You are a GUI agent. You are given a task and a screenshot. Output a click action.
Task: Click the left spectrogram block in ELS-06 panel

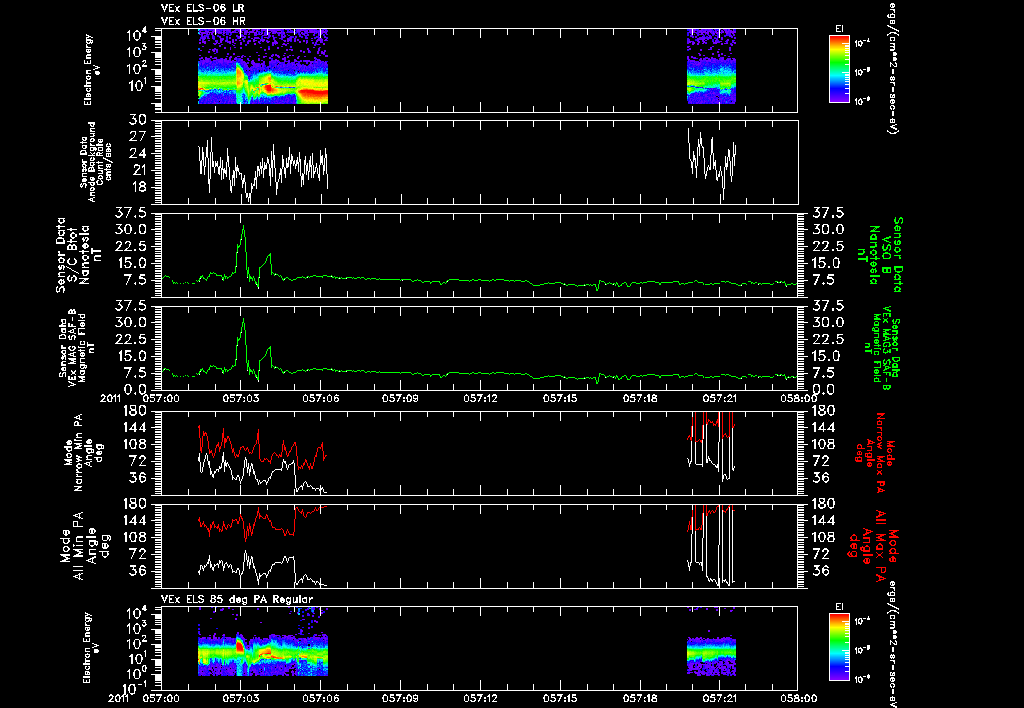tap(263, 67)
